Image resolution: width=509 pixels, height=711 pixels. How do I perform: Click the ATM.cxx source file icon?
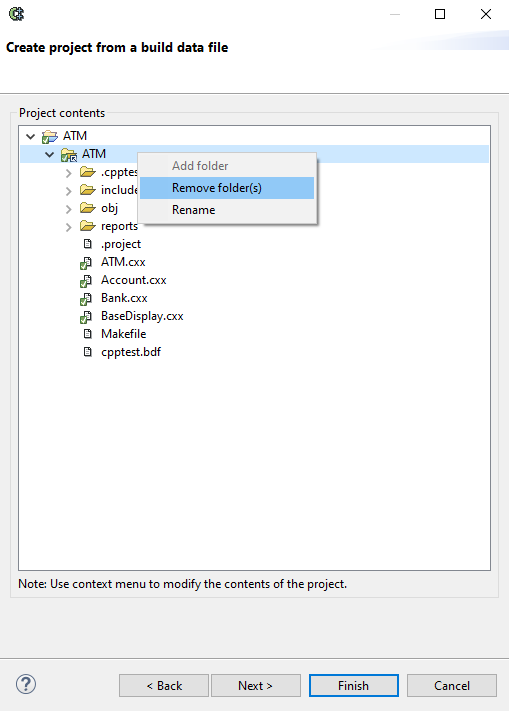(86, 263)
